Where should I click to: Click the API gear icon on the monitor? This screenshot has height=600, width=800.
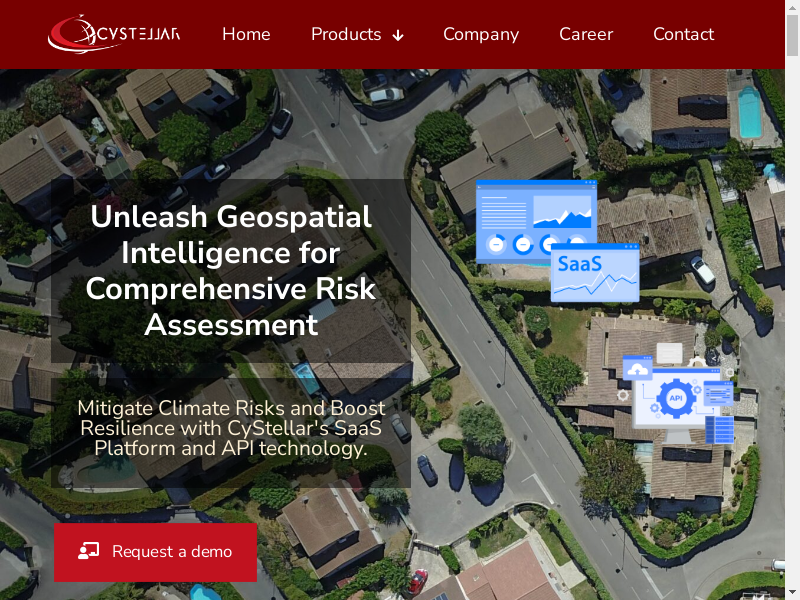click(675, 398)
